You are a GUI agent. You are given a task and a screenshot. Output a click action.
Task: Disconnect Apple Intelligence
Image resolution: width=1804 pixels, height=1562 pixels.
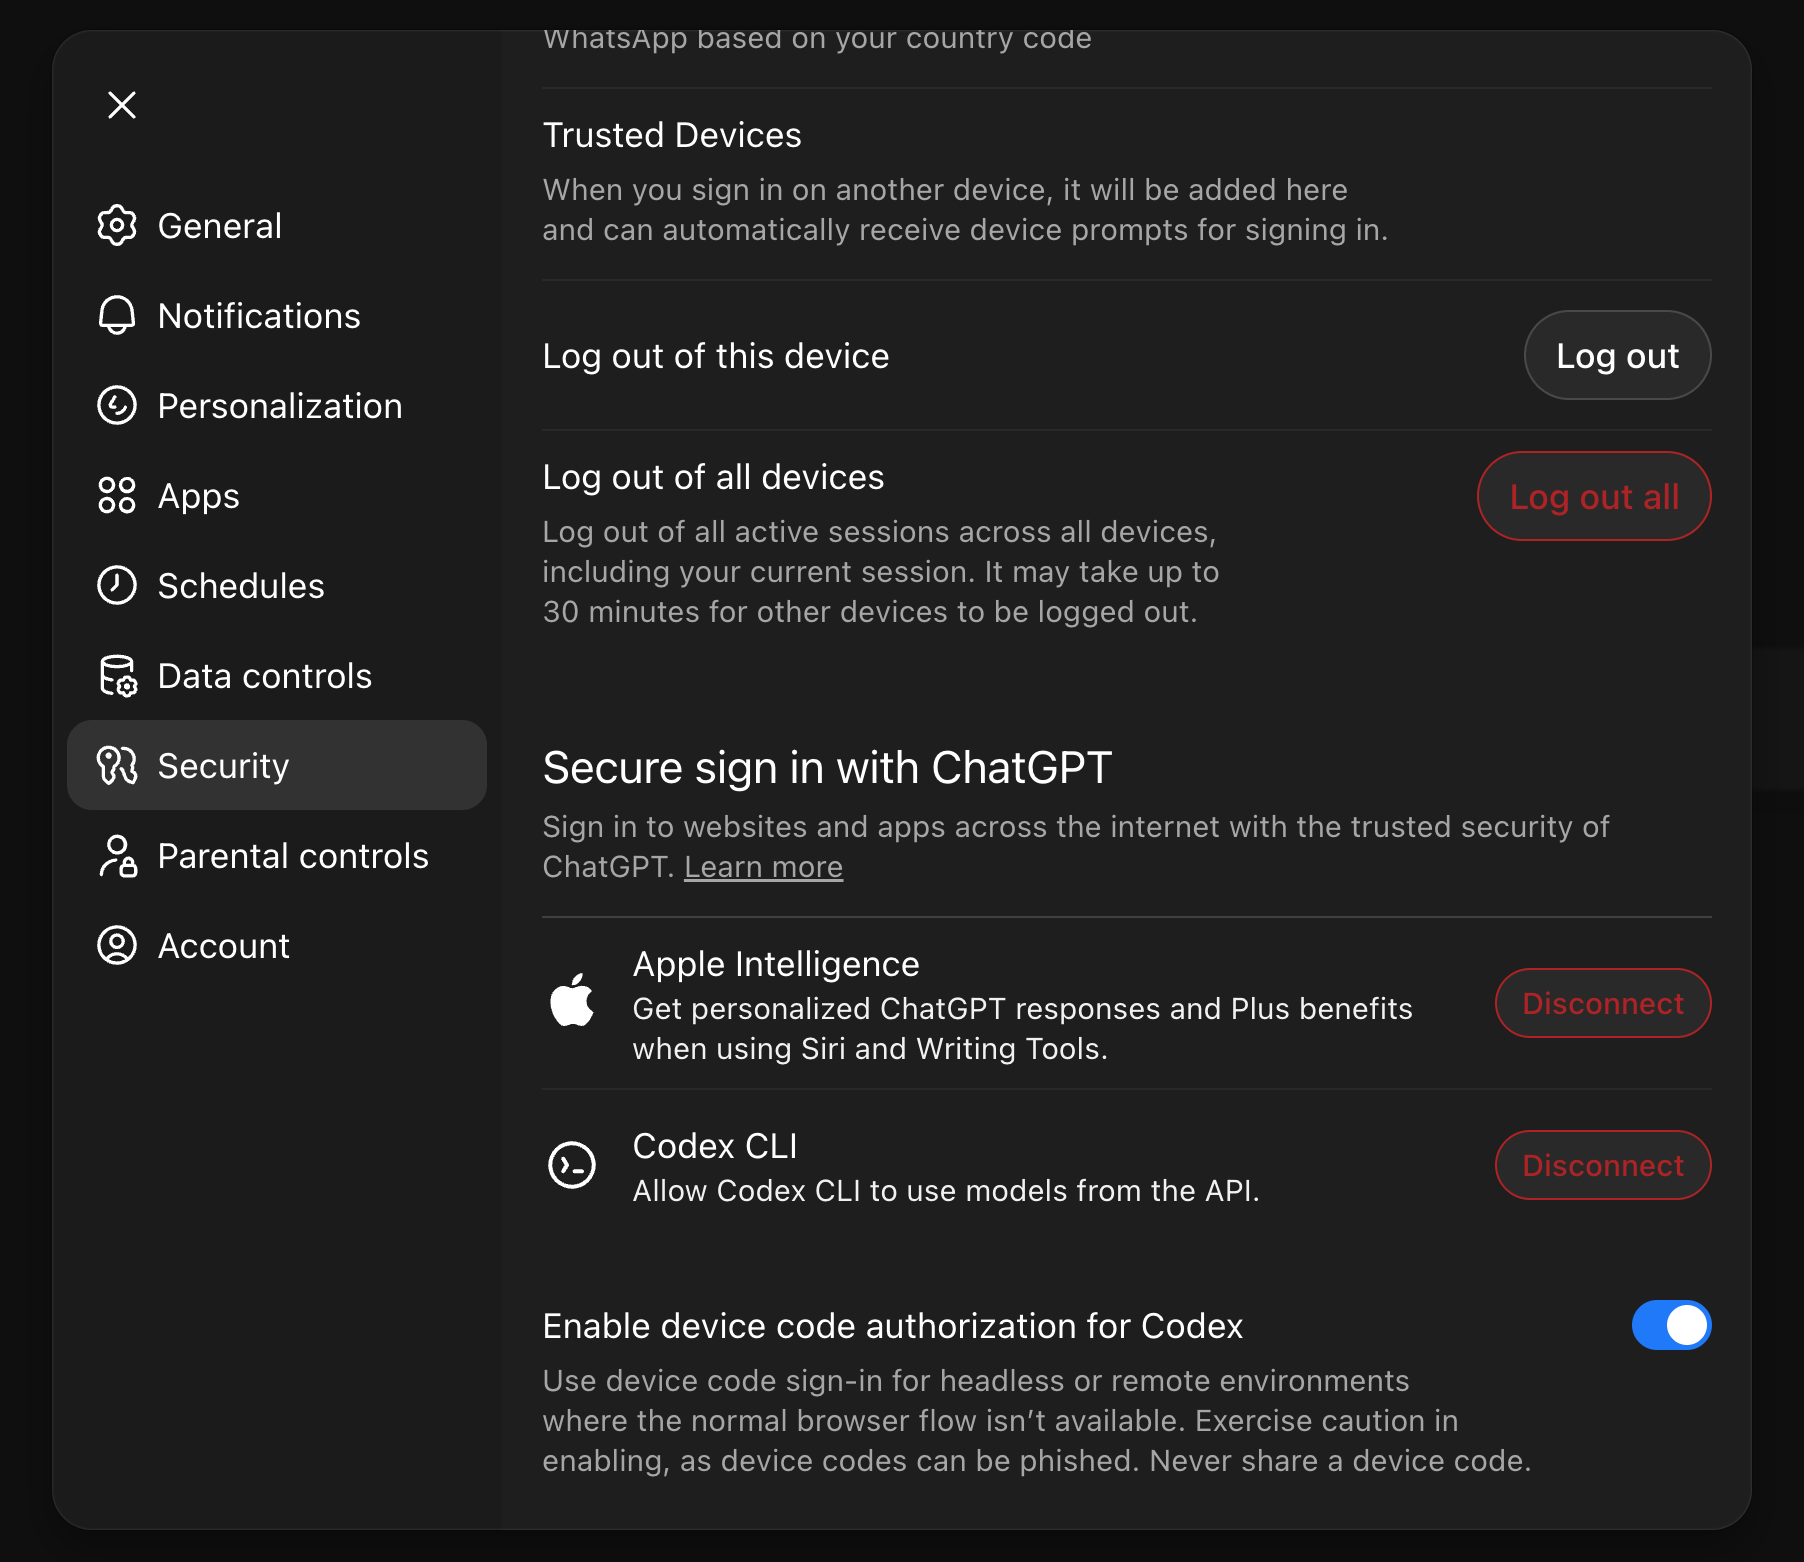tap(1602, 1003)
